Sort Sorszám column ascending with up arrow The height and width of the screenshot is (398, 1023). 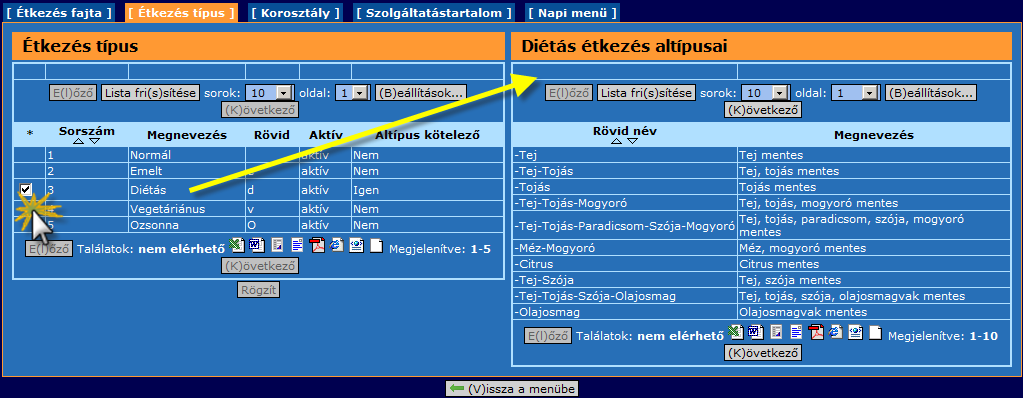click(79, 141)
